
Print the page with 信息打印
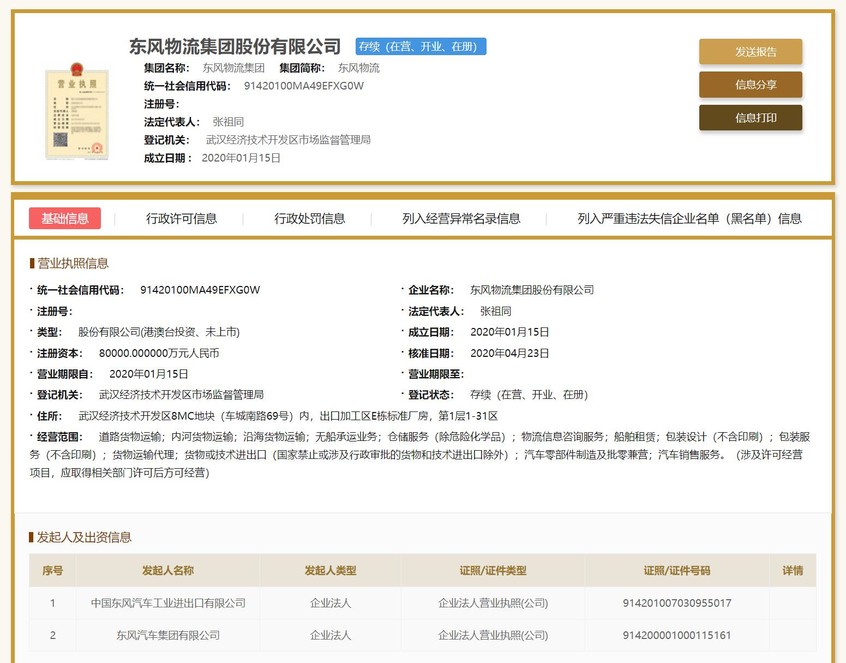750,118
